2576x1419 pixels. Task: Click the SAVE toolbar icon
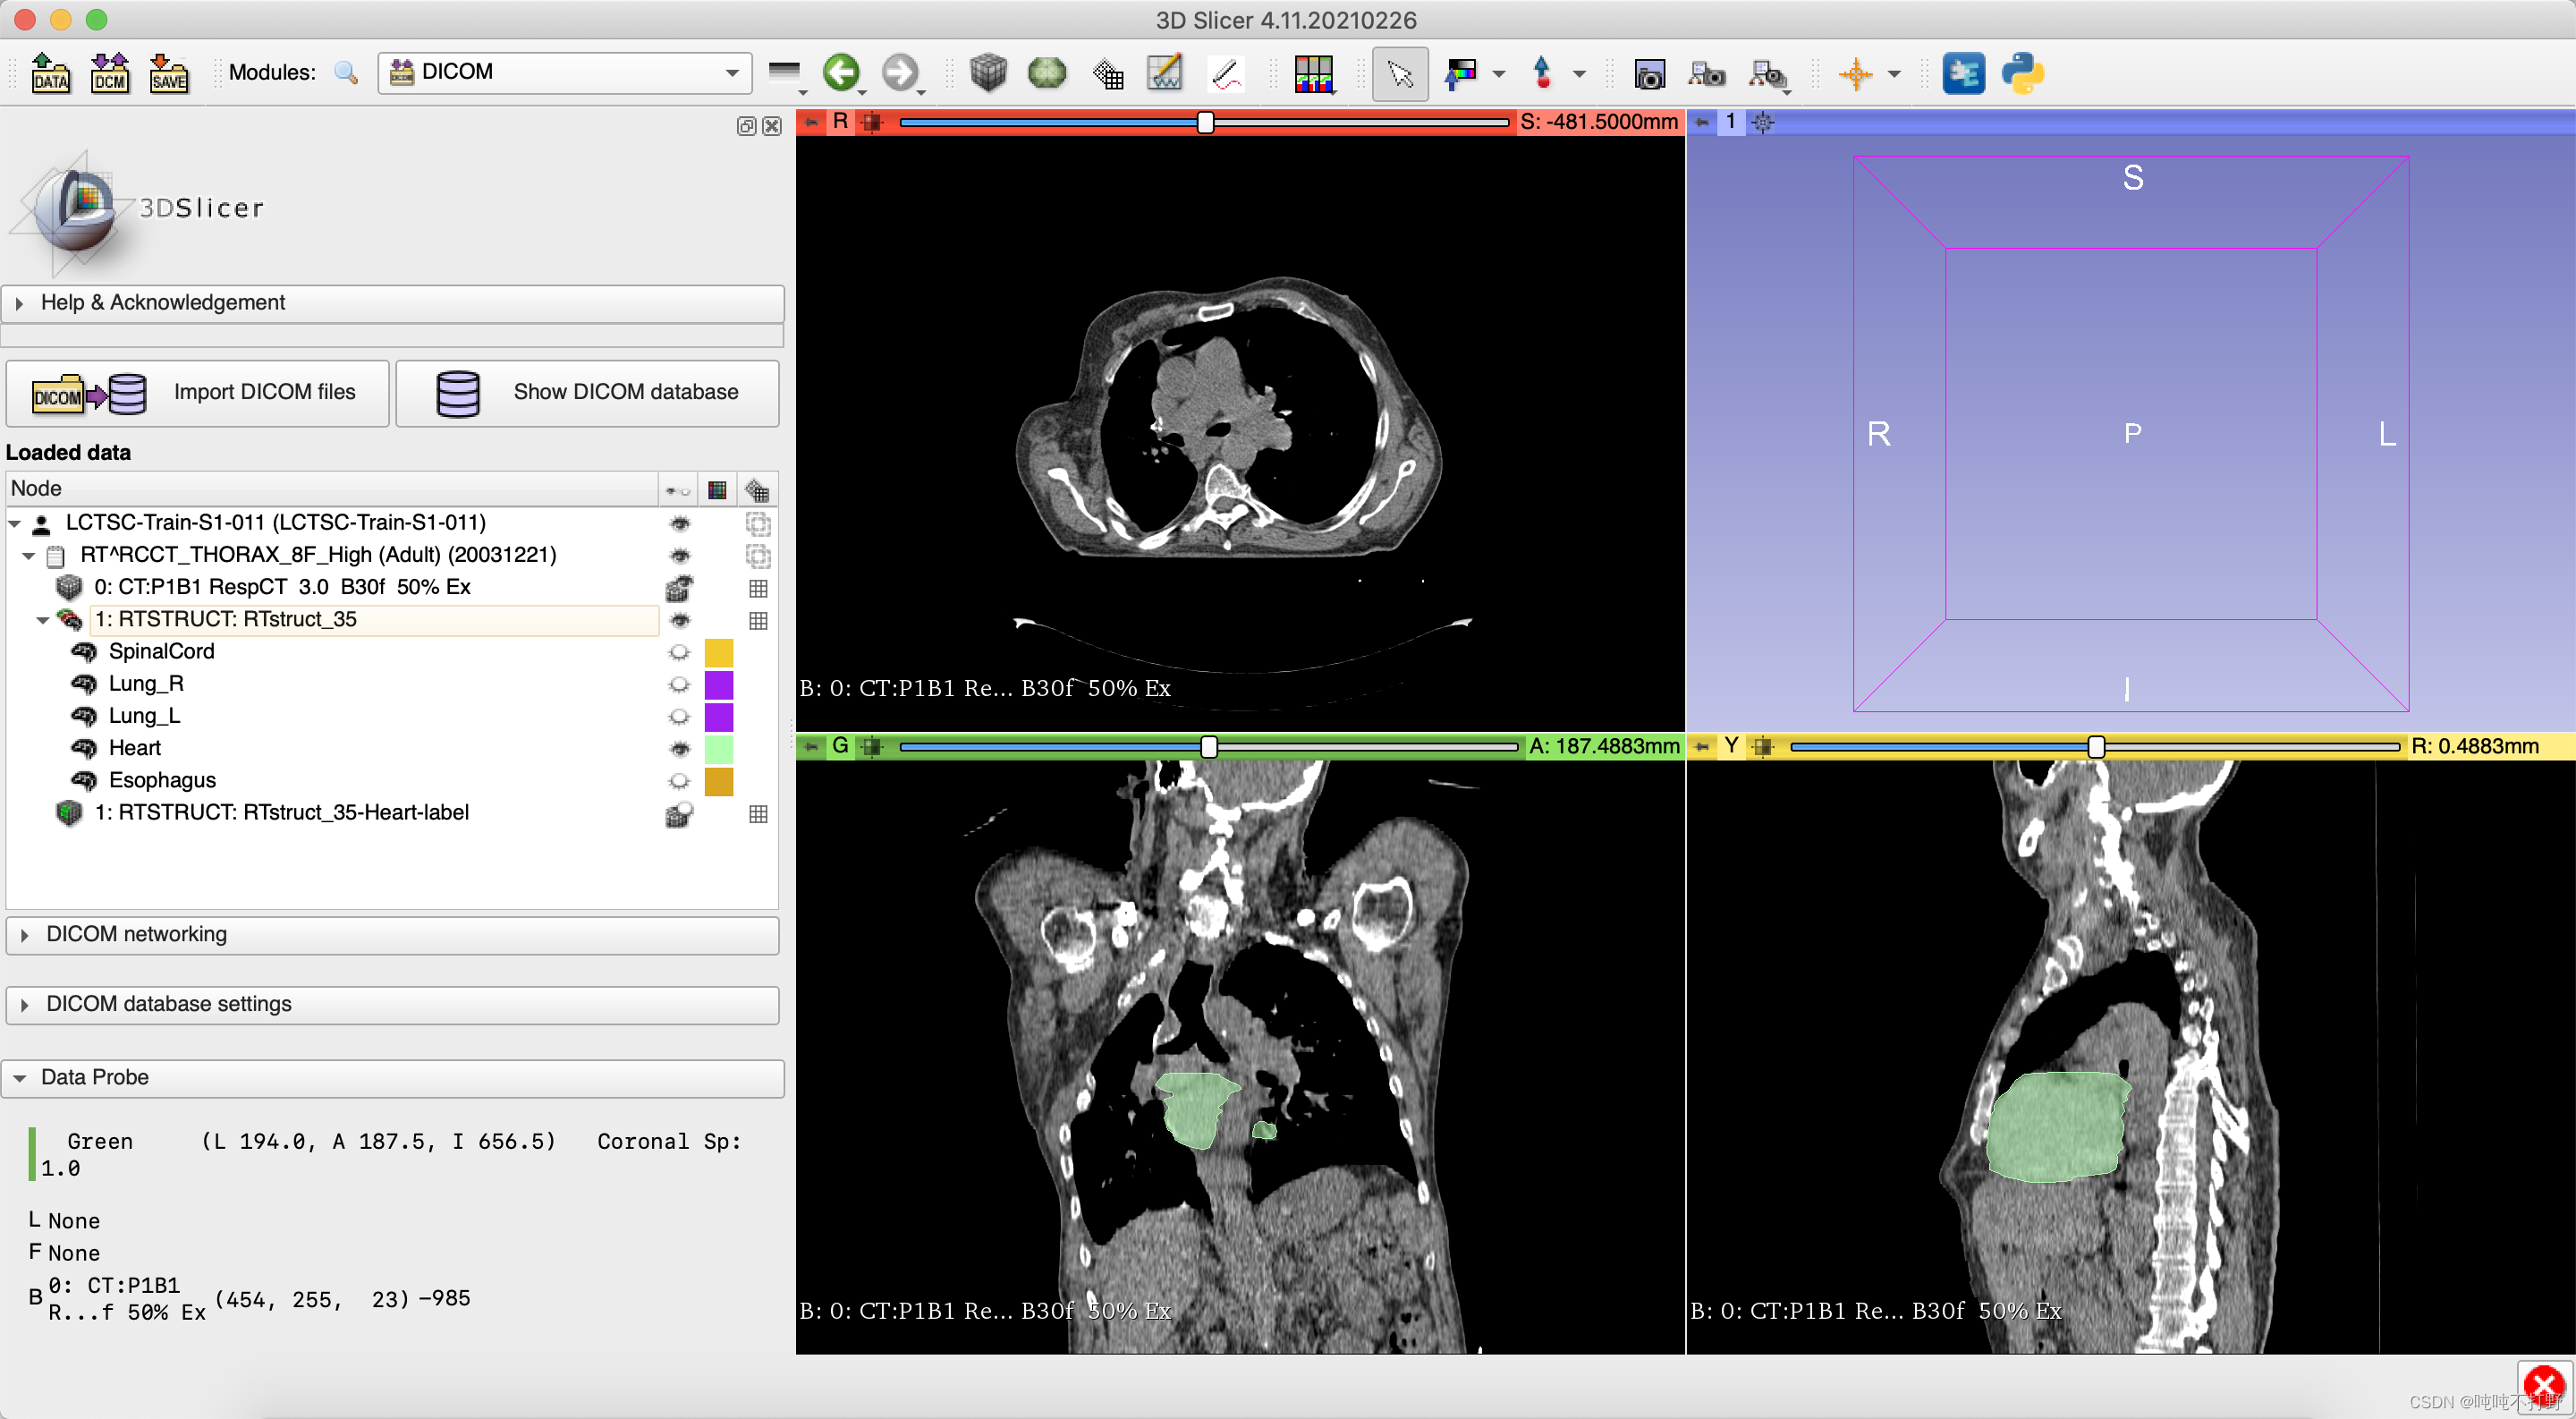point(168,73)
